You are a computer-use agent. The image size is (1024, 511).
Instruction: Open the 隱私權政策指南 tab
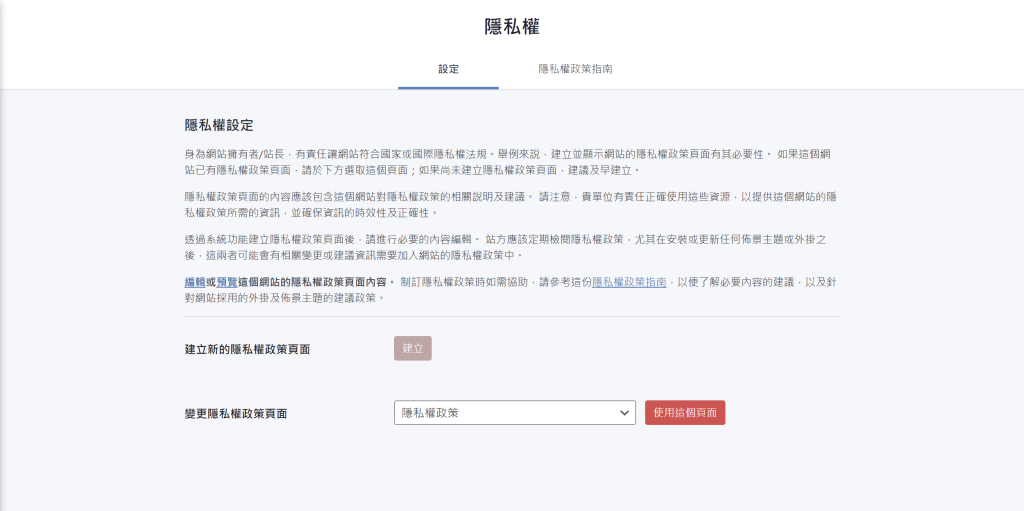point(575,69)
